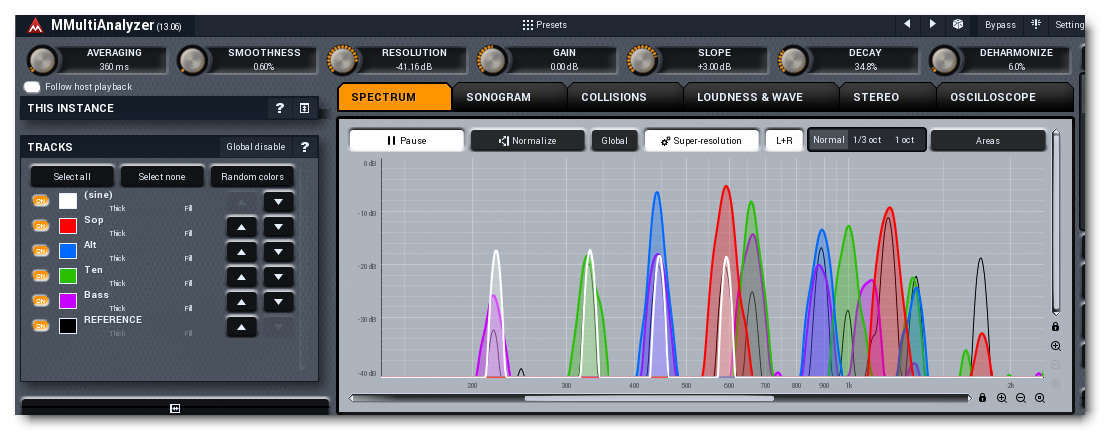Click Random colors button

click(252, 177)
